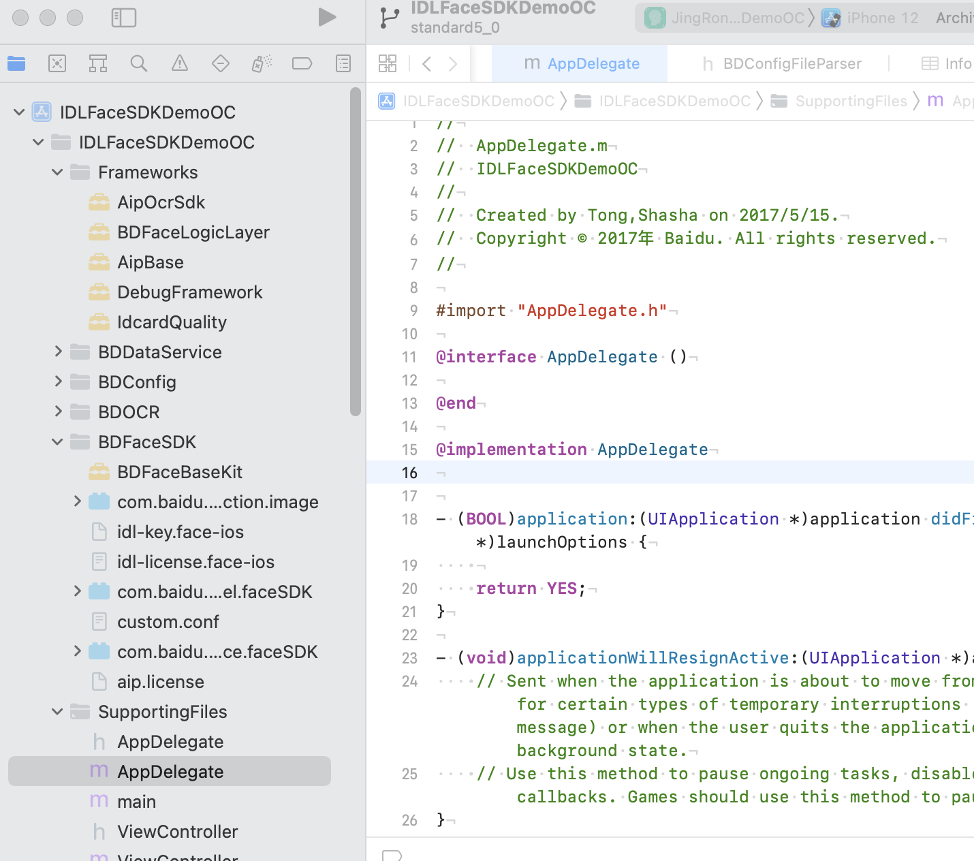Go forward in editor history

click(453, 63)
